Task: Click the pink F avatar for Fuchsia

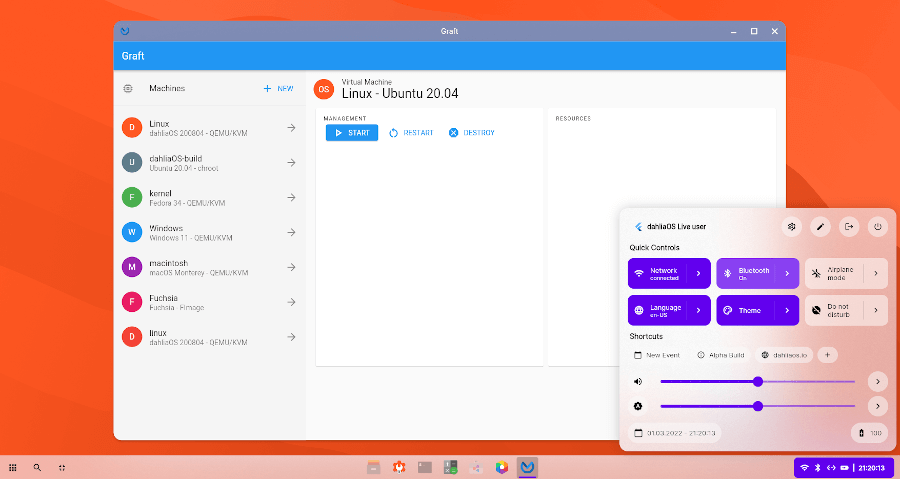Action: tap(132, 302)
